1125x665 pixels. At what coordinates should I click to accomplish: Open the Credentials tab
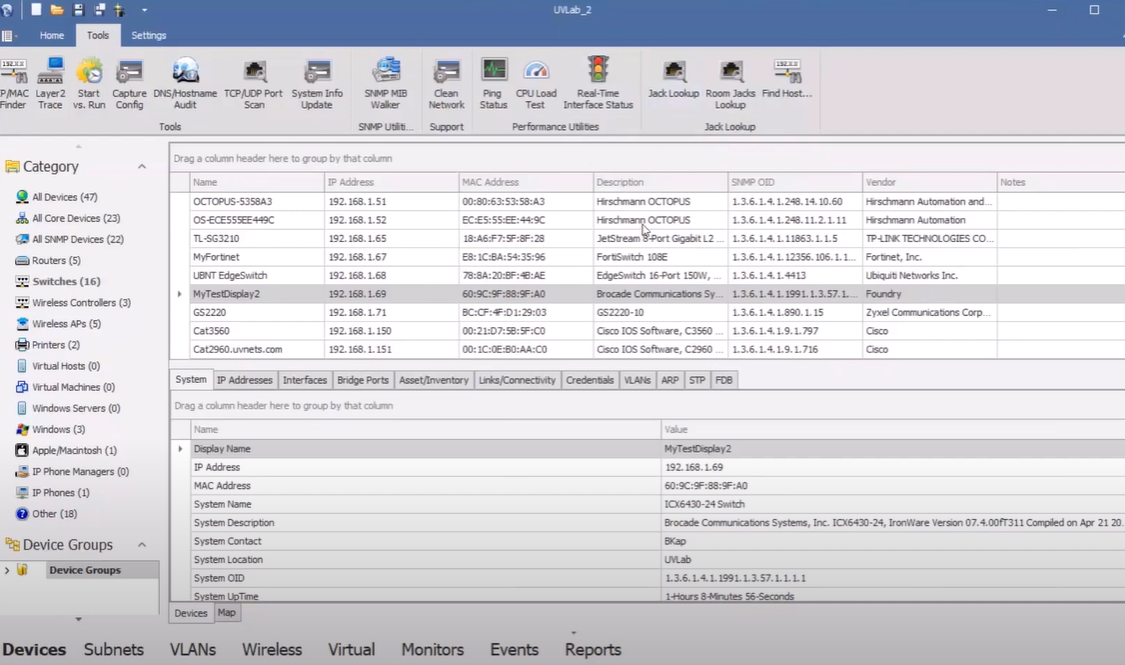(590, 380)
